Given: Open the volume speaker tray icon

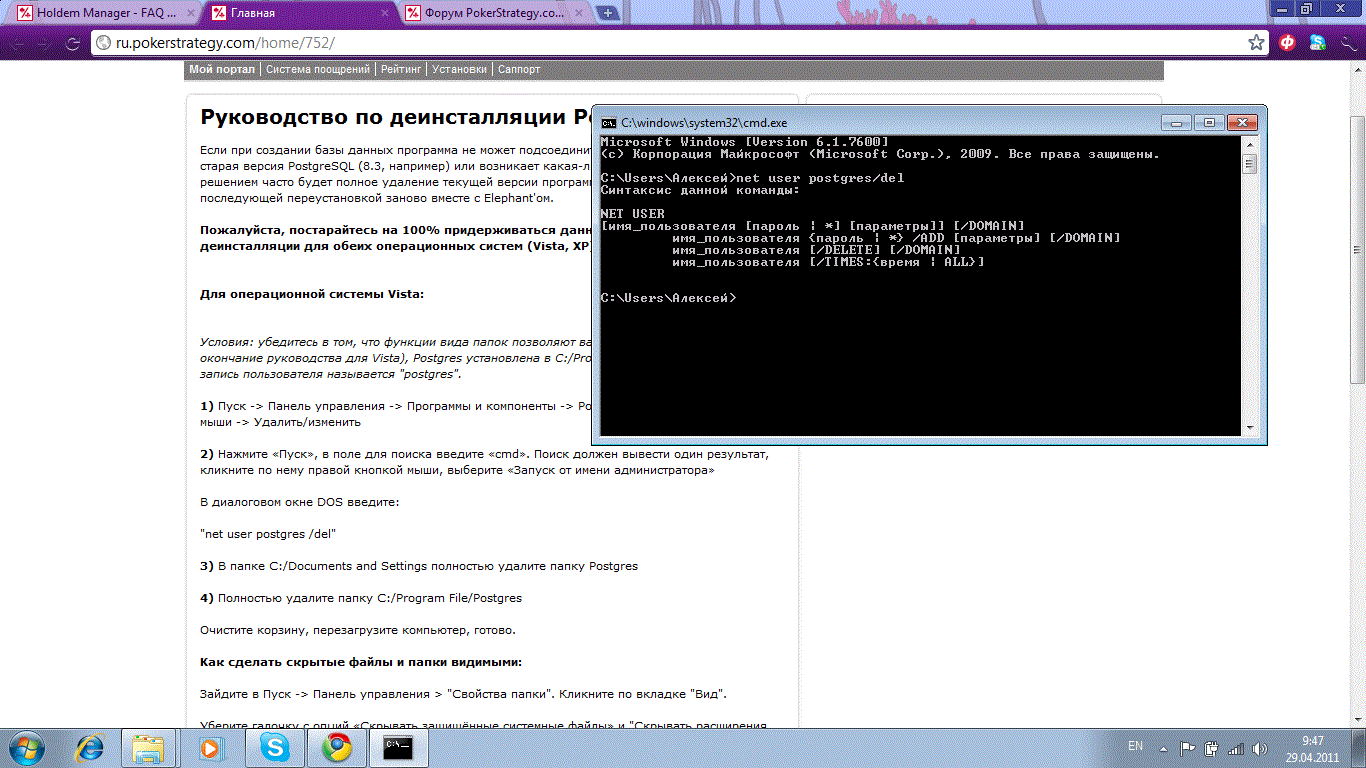Looking at the screenshot, I should point(1260,747).
